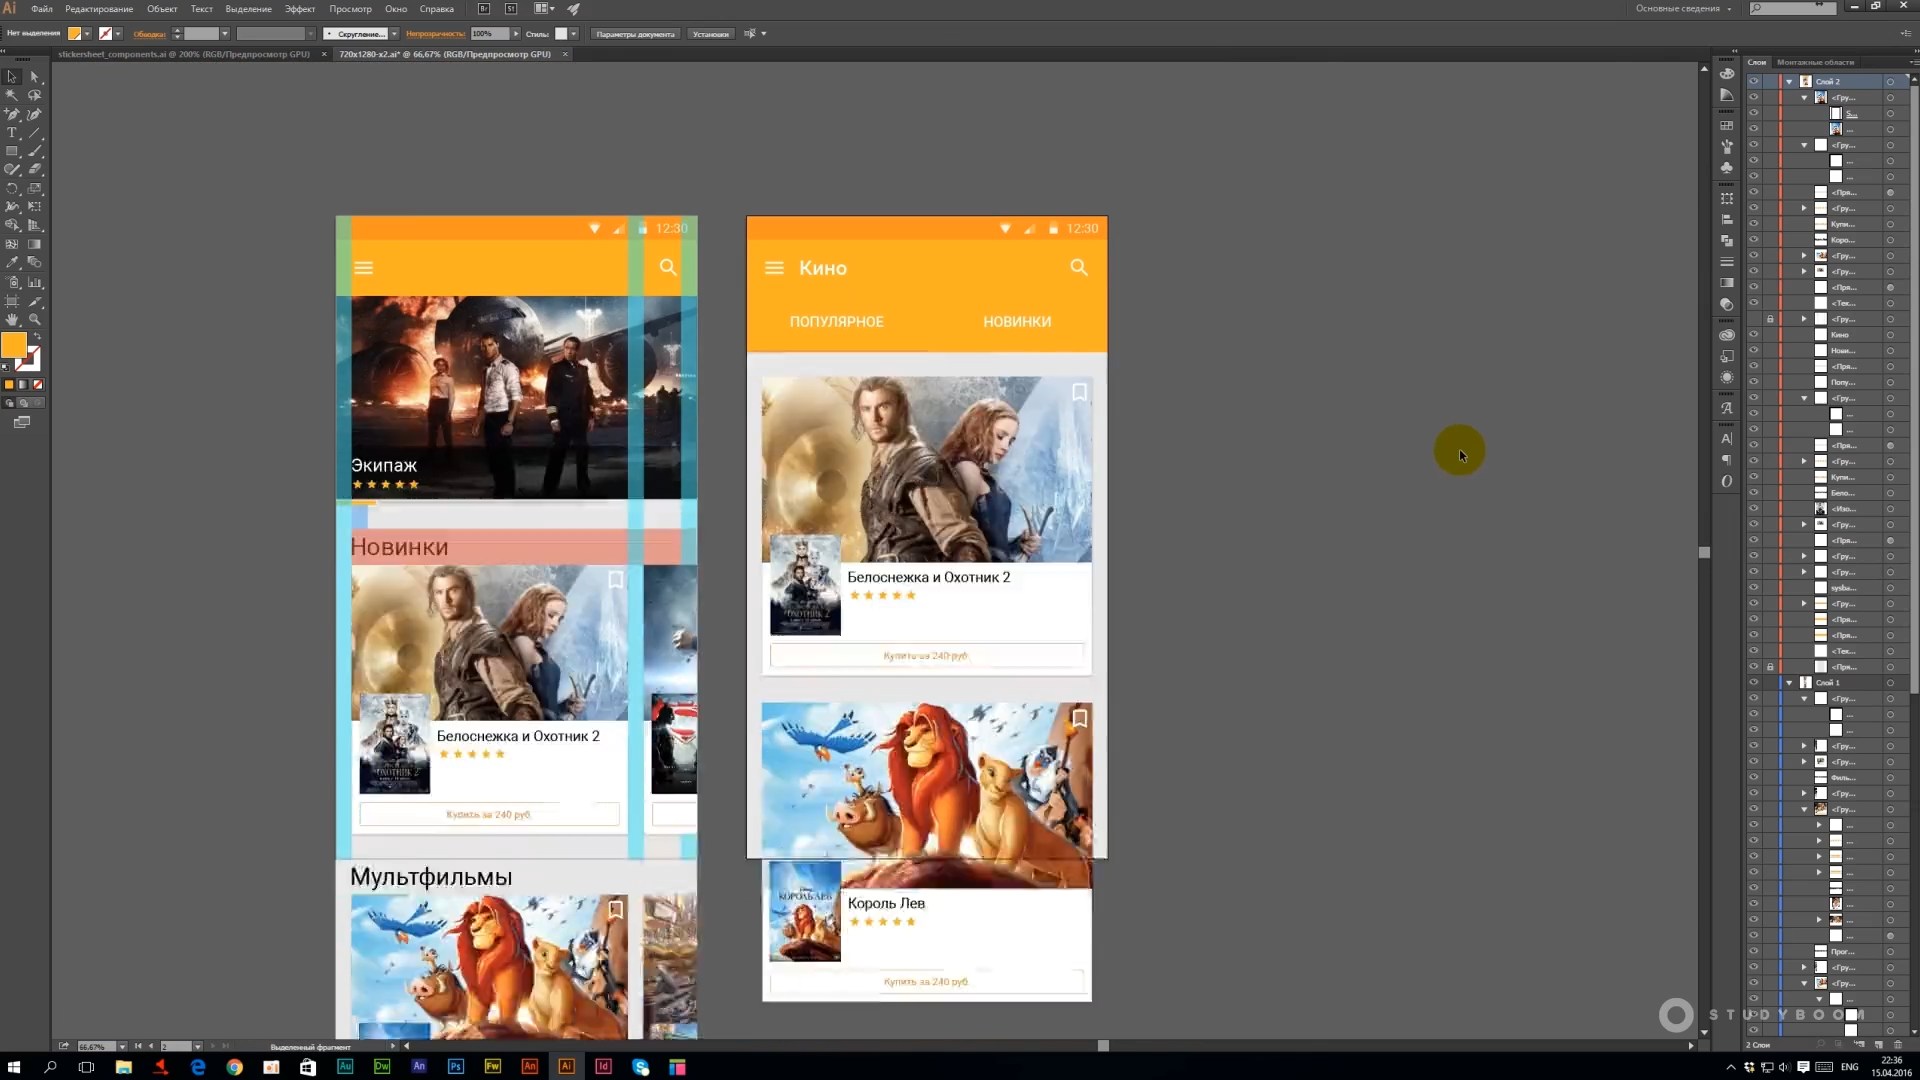Select the Zoom tool
This screenshot has width=1920, height=1080.
coord(35,320)
